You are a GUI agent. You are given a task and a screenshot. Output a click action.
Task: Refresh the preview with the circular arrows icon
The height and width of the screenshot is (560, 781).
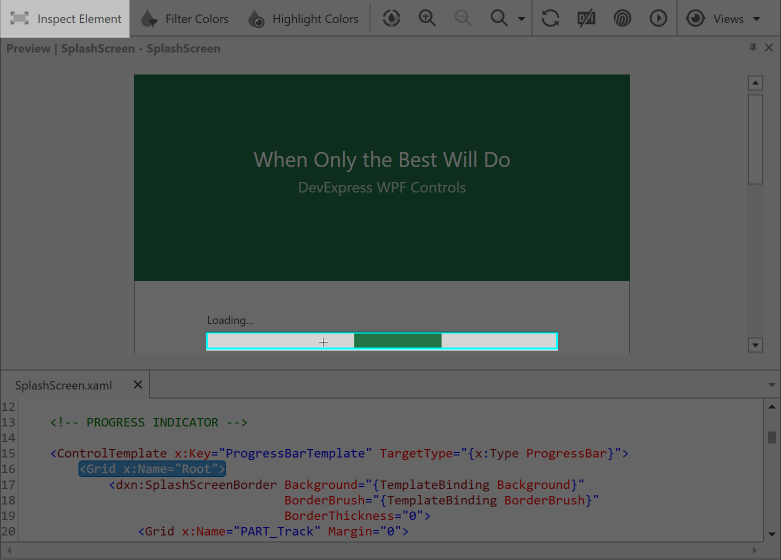[550, 19]
